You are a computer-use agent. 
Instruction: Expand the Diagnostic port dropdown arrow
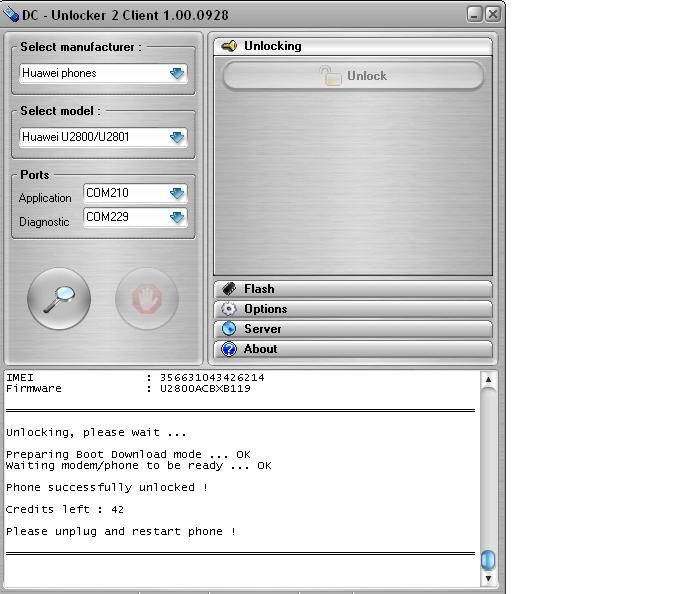point(177,217)
